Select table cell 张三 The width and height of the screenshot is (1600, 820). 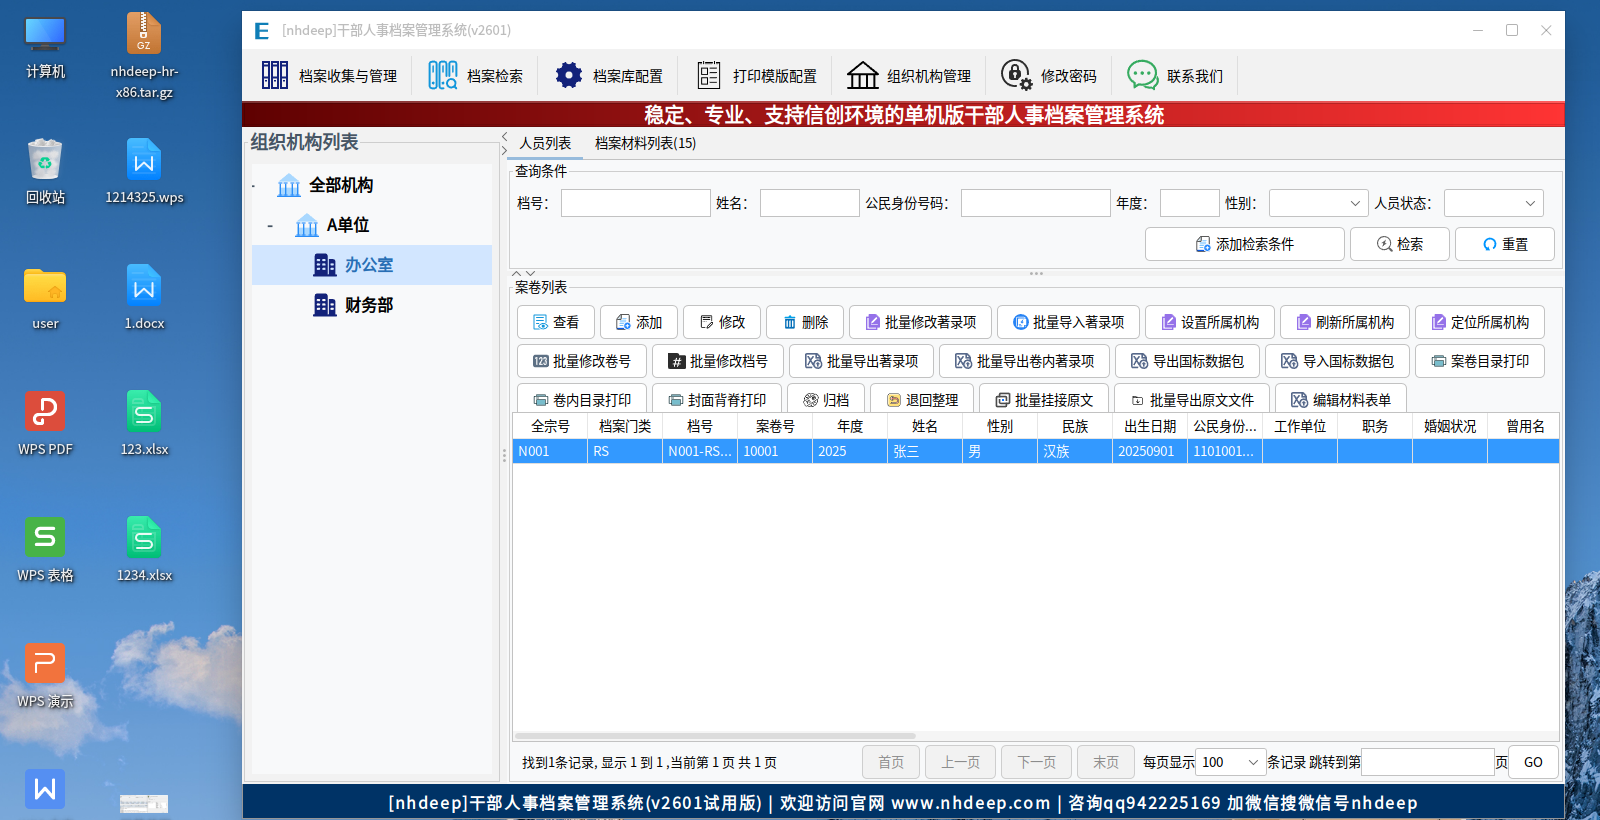point(925,451)
